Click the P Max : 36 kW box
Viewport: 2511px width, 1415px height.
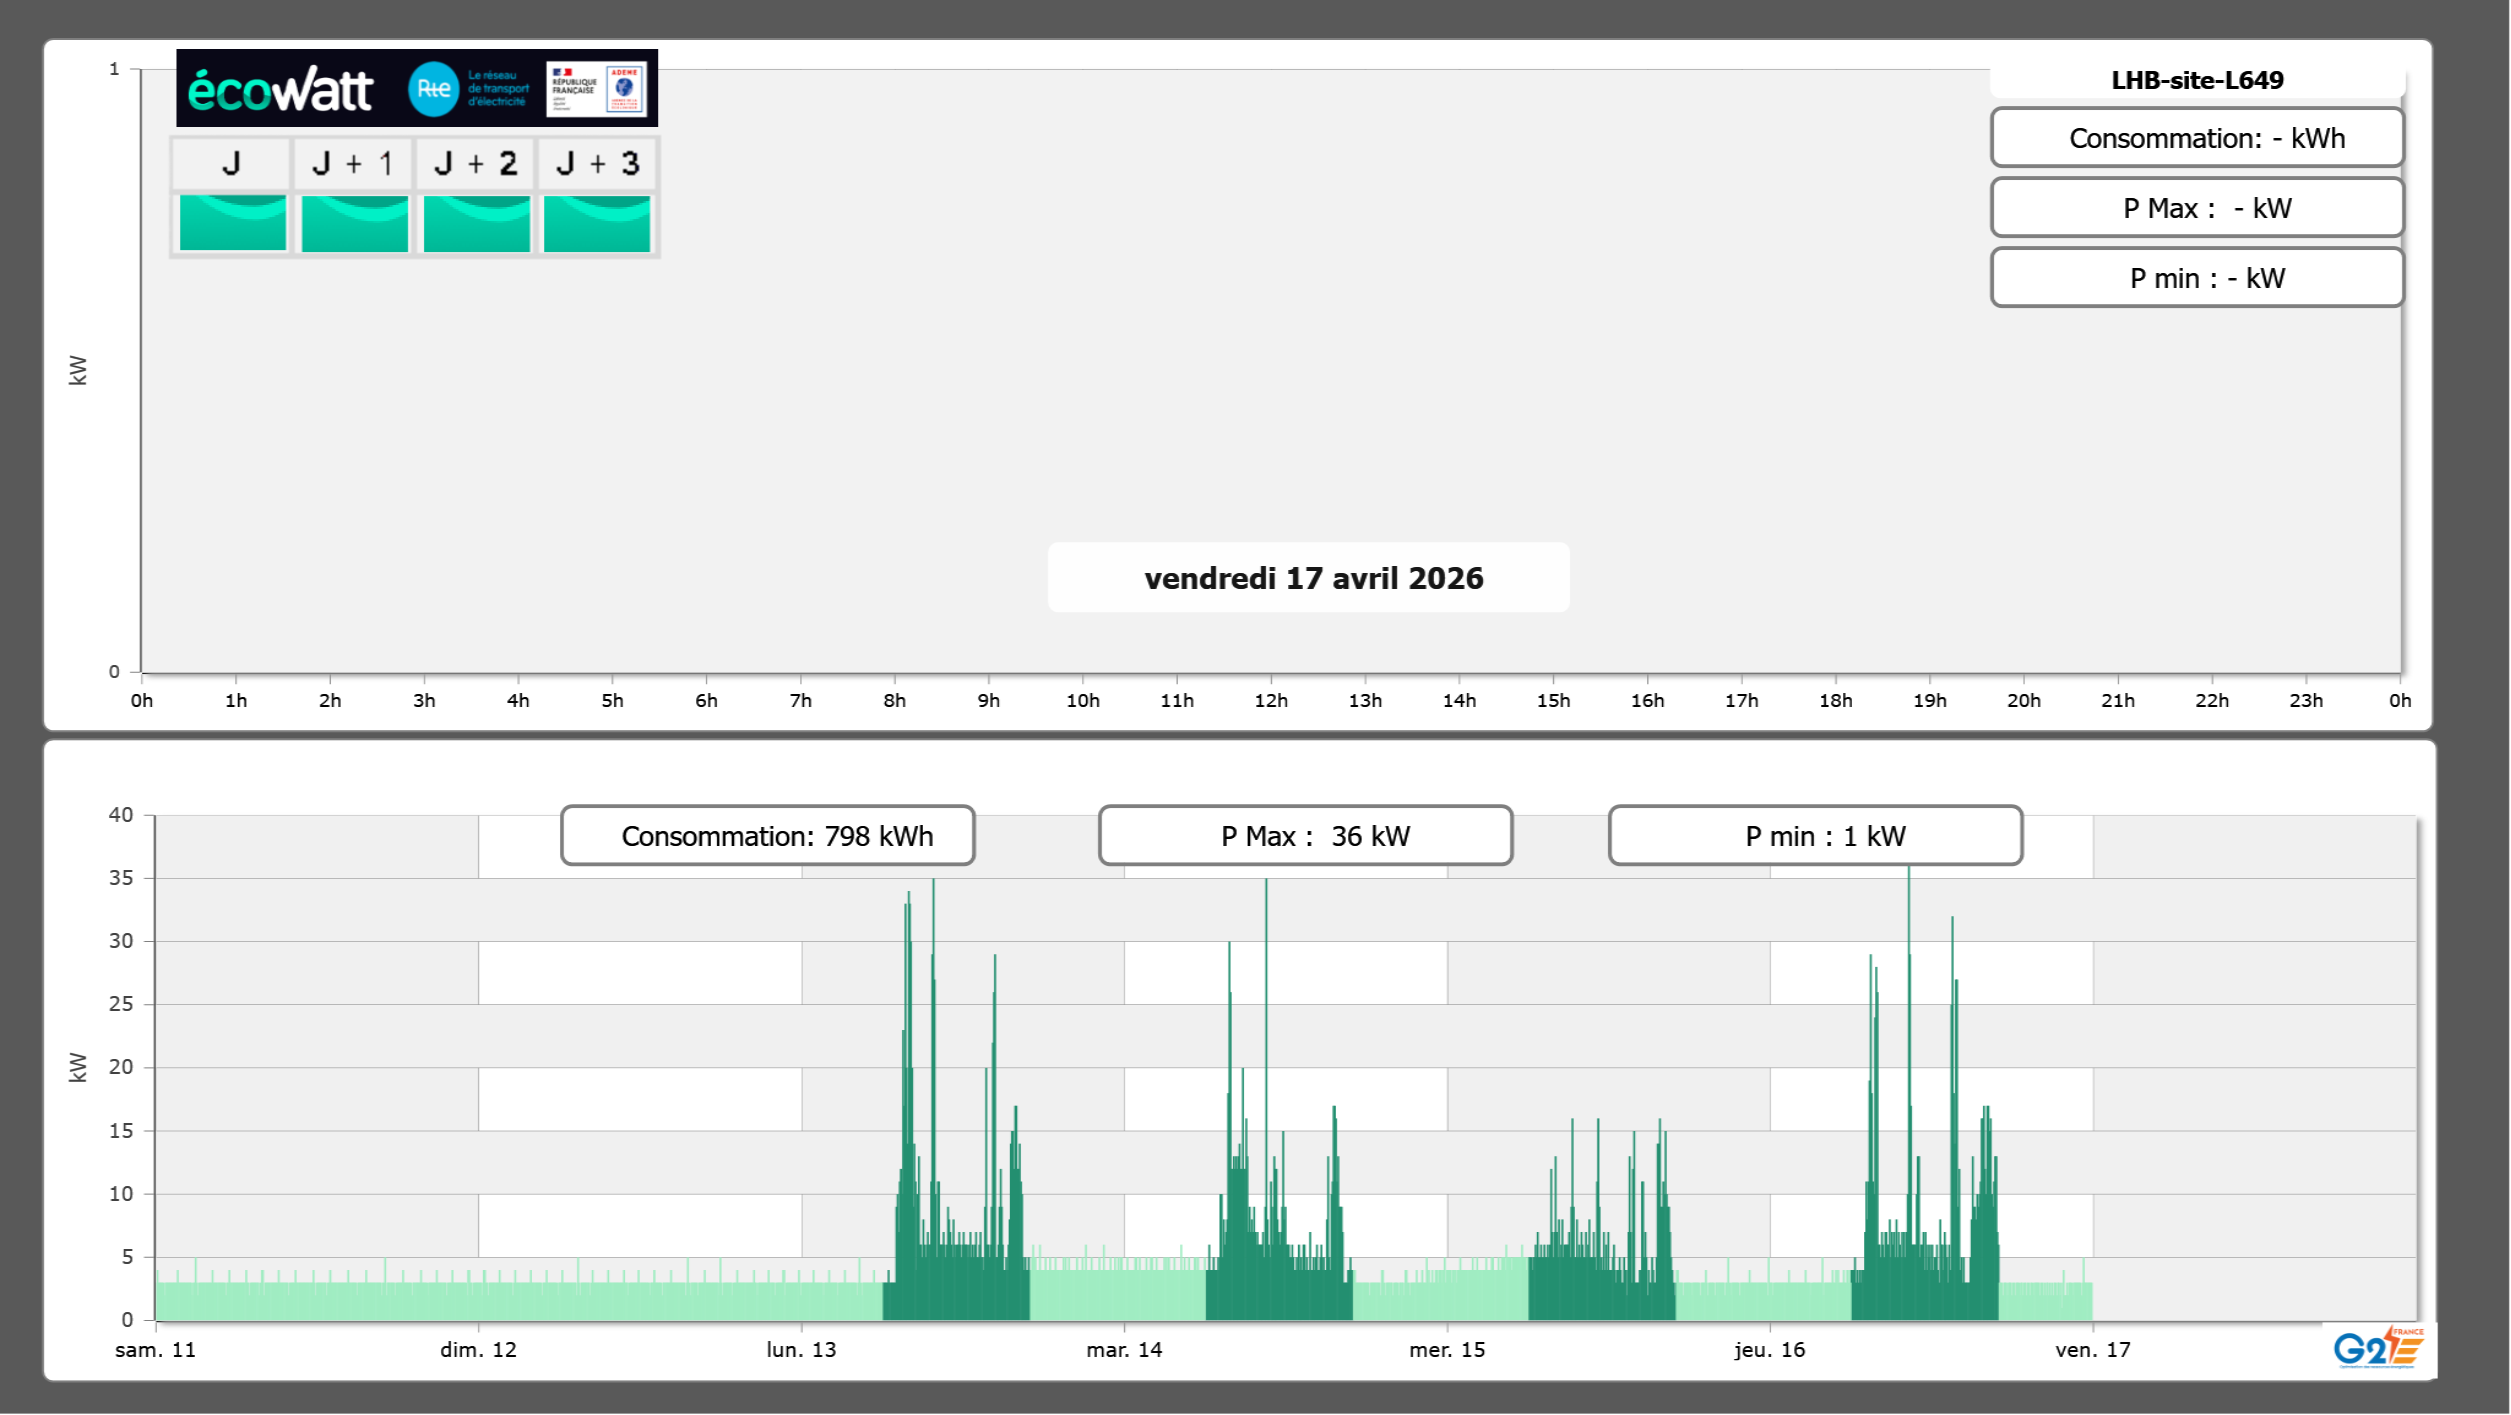[x=1305, y=836]
